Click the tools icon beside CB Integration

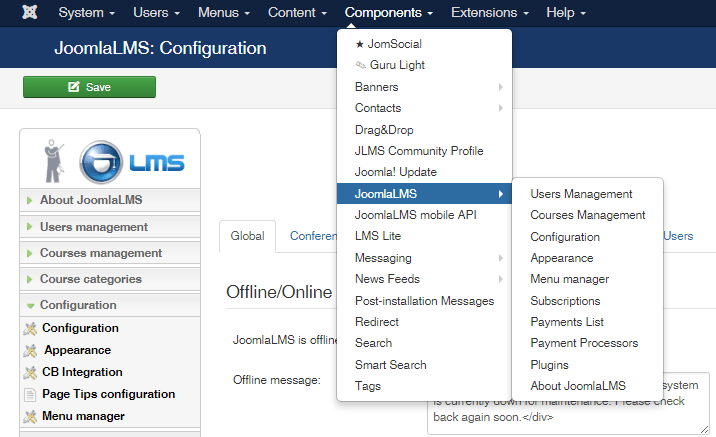[30, 372]
